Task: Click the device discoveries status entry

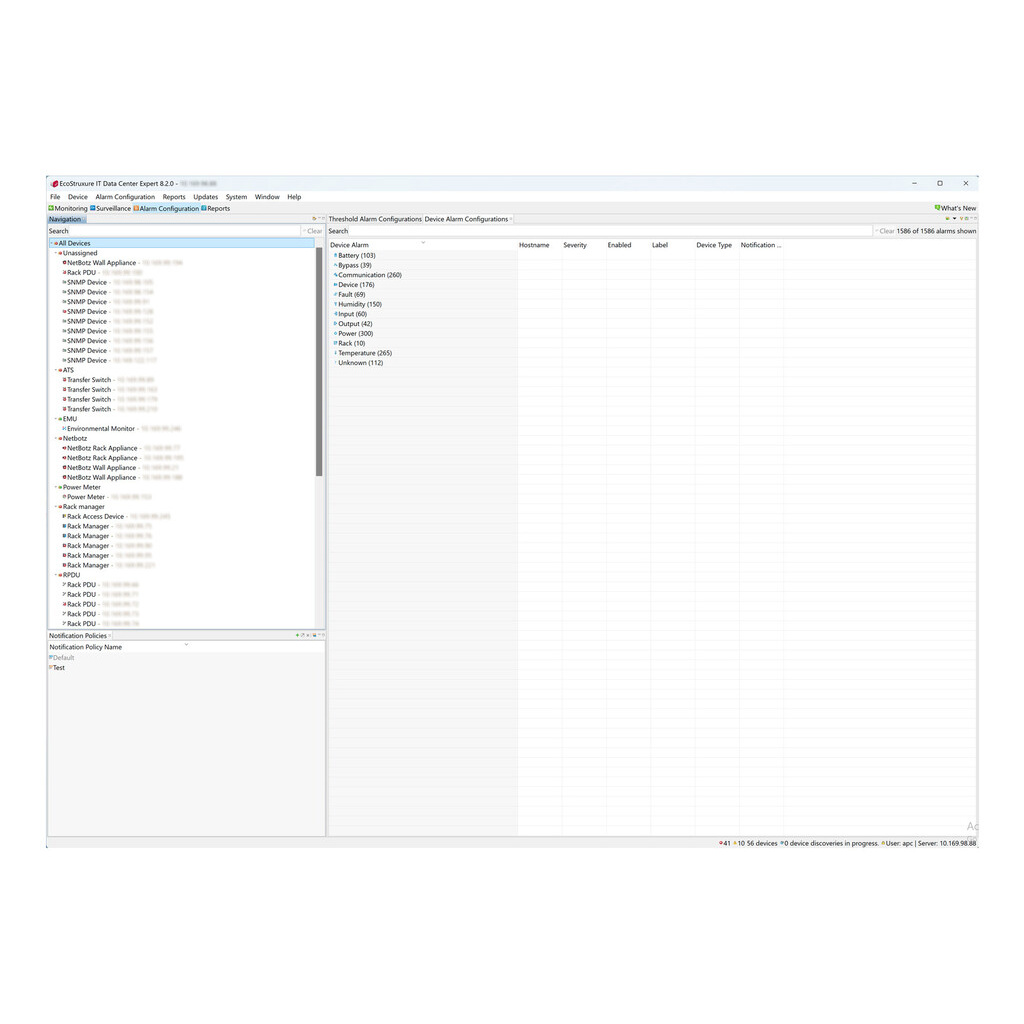Action: click(829, 843)
